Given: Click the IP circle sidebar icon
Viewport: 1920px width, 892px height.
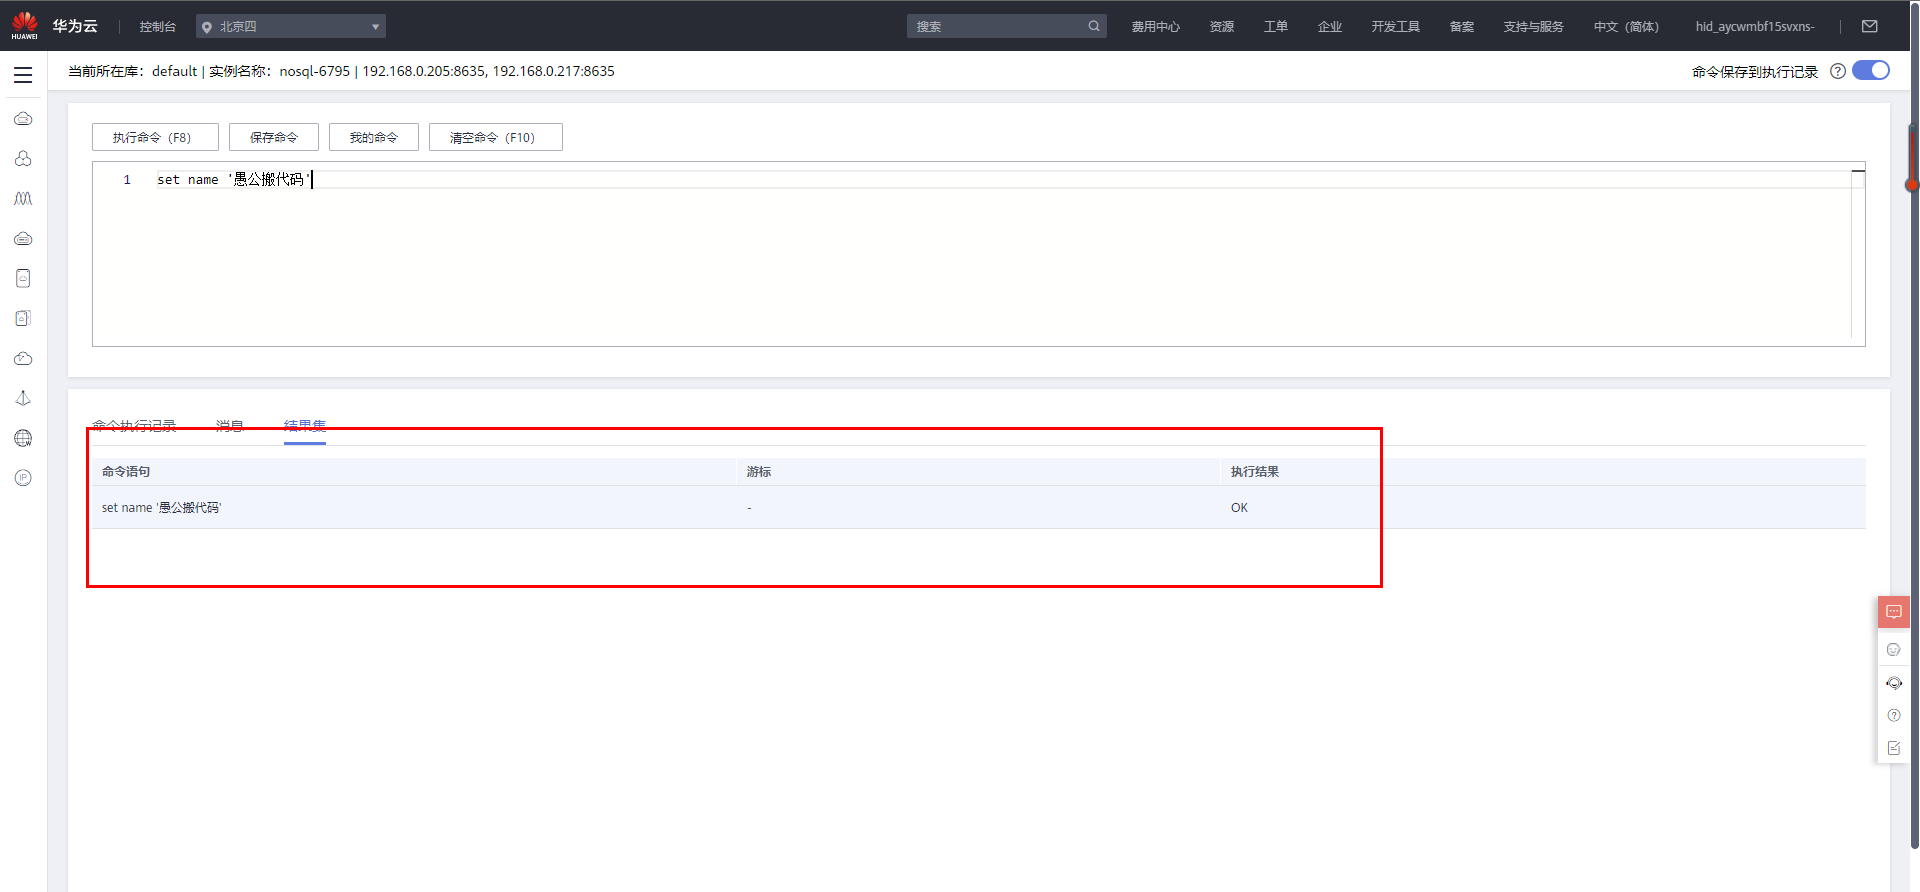Looking at the screenshot, I should pyautogui.click(x=23, y=478).
